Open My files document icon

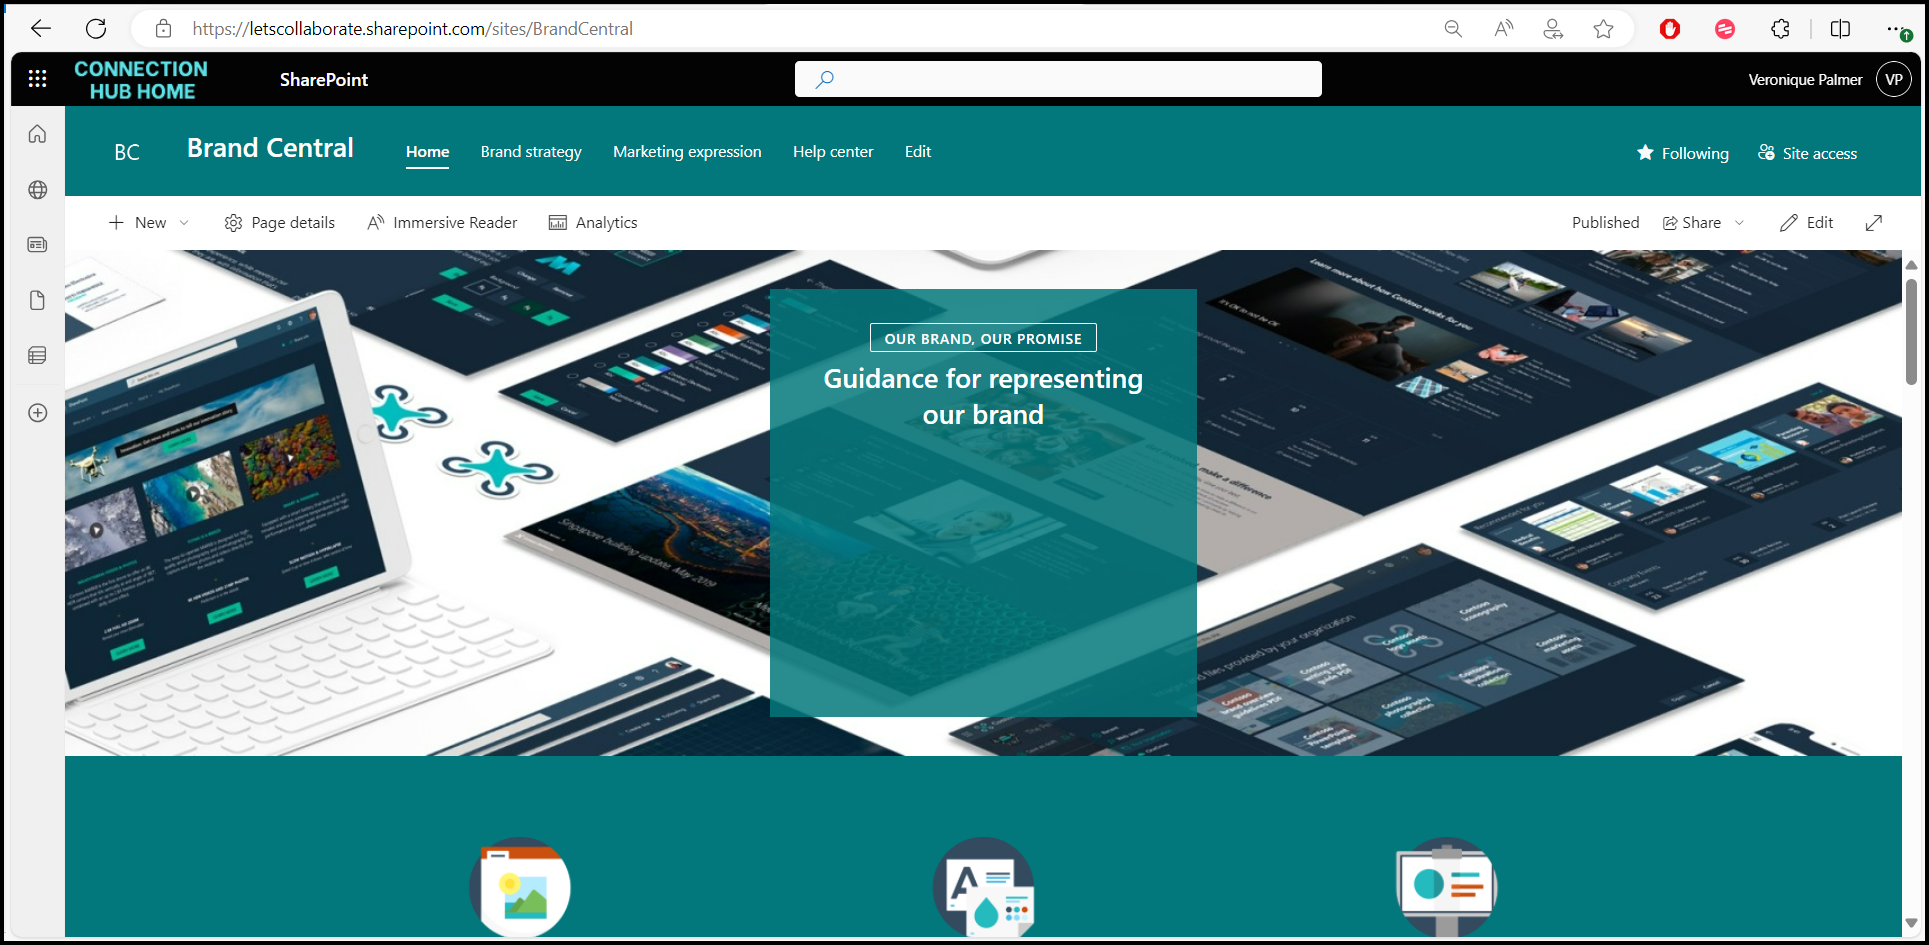tap(38, 301)
